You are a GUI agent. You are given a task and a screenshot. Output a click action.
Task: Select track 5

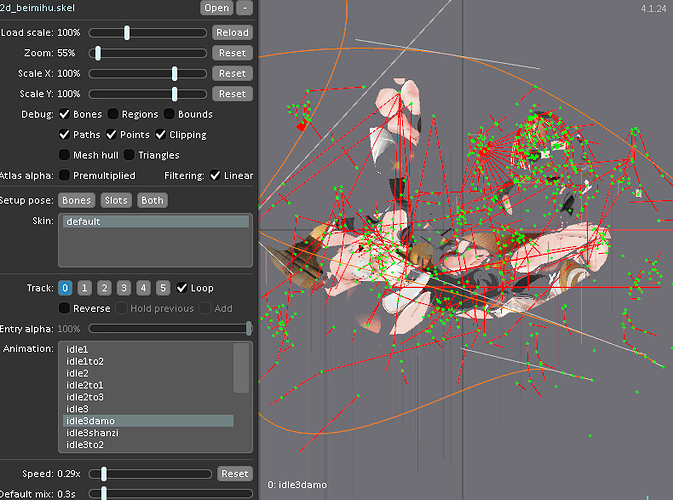[x=163, y=288]
